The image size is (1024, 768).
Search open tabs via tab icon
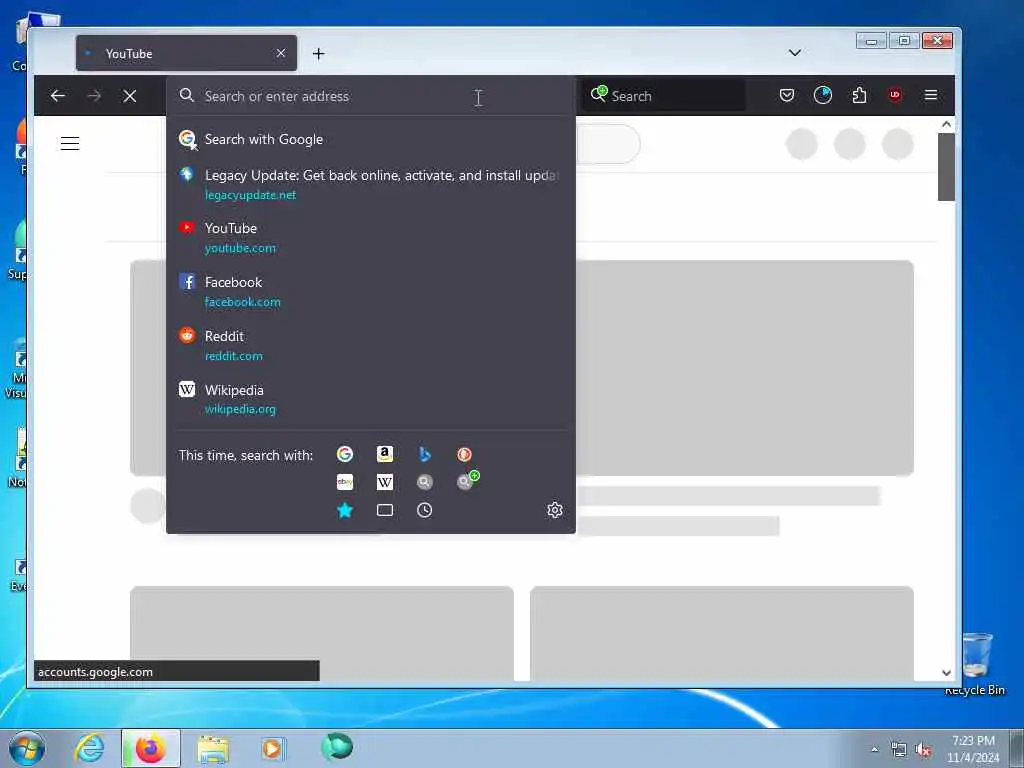[x=385, y=510]
